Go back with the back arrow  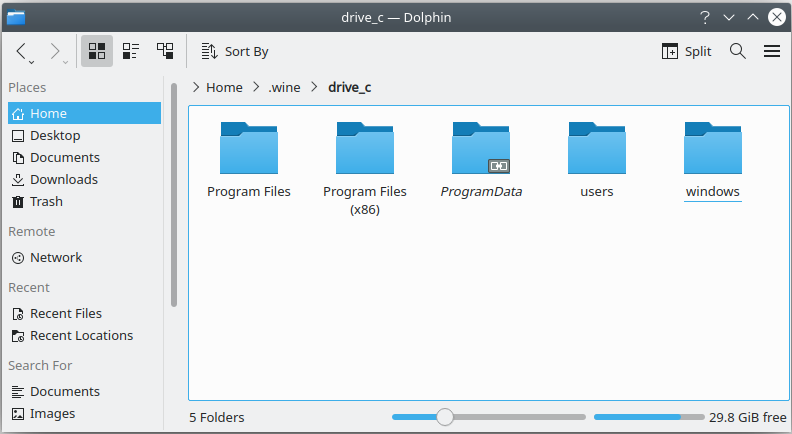click(x=21, y=51)
